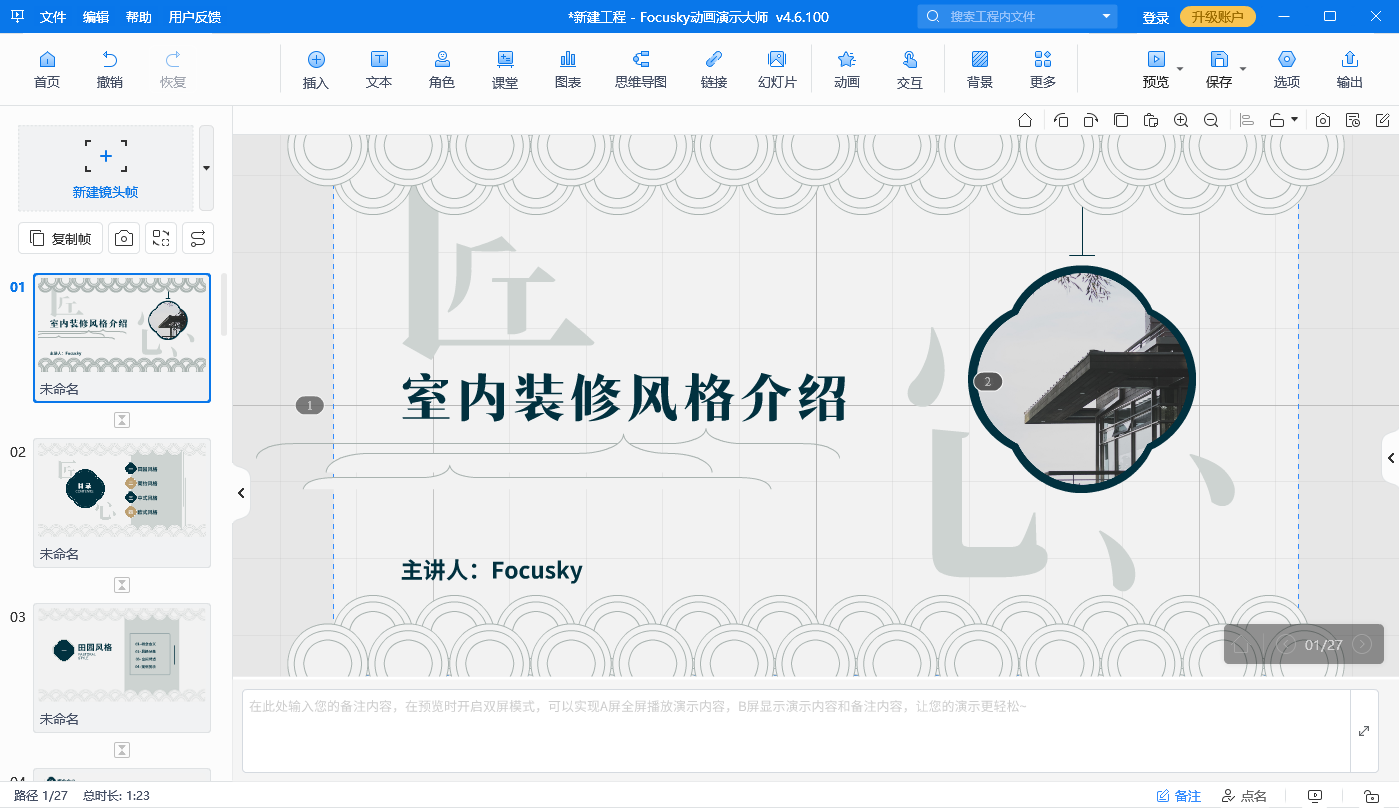This screenshot has width=1399, height=808.
Task: Click the history record icon
Action: pos(1353,120)
